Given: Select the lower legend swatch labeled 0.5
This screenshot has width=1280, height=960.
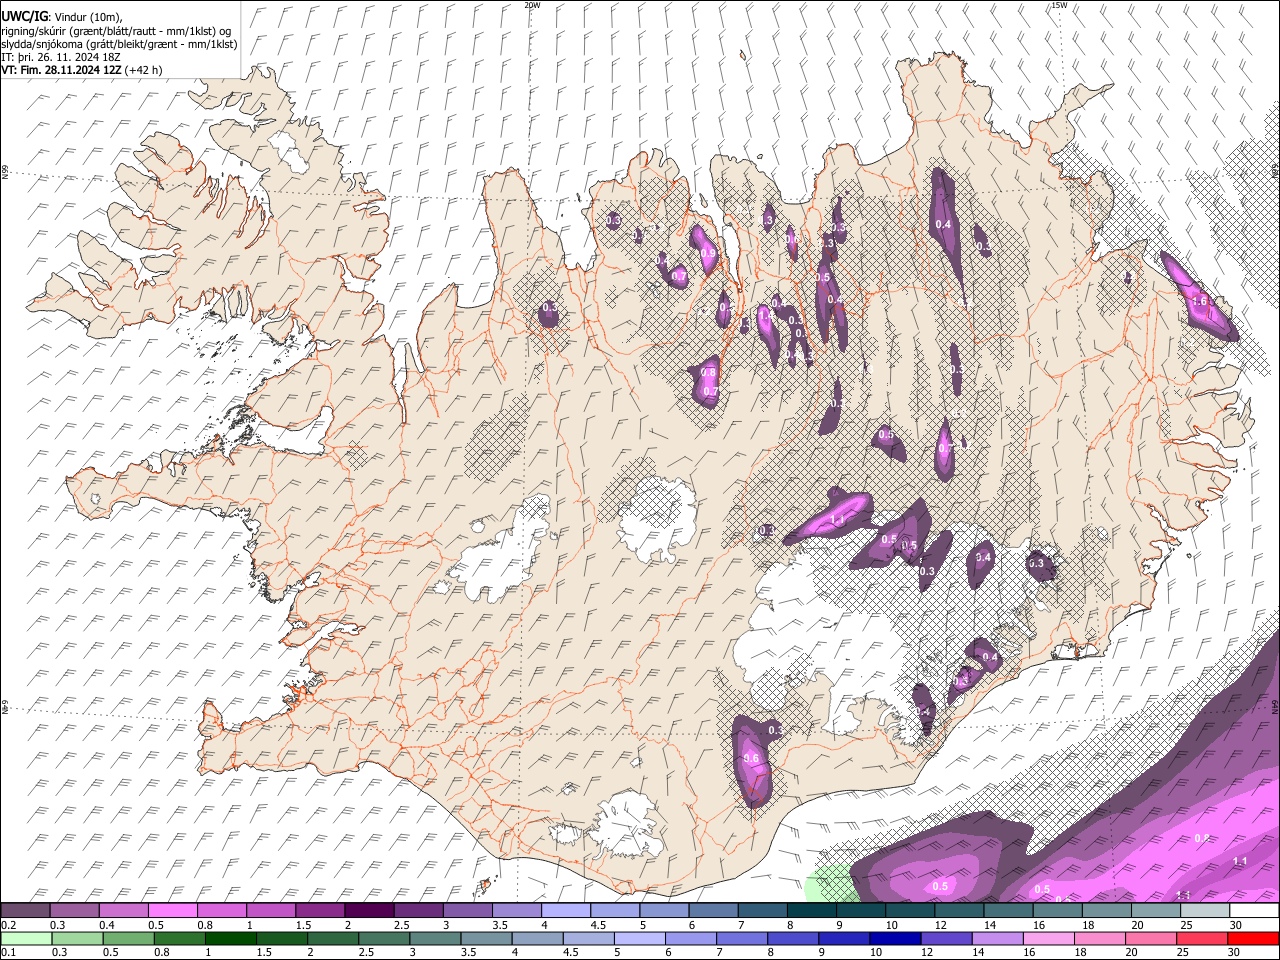Looking at the screenshot, I should [128, 938].
